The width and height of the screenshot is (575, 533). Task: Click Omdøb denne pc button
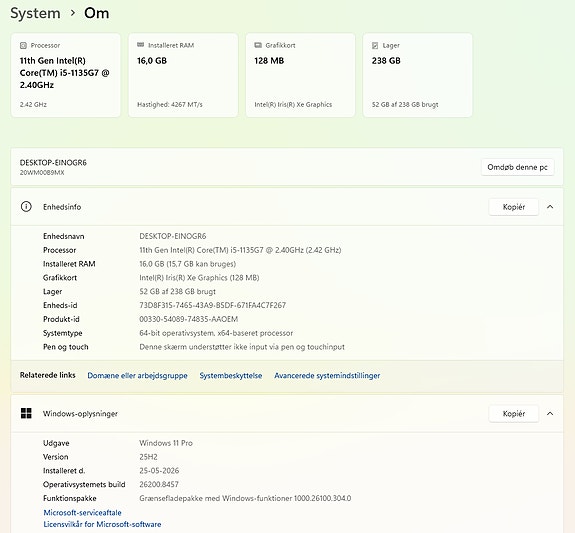click(x=517, y=167)
